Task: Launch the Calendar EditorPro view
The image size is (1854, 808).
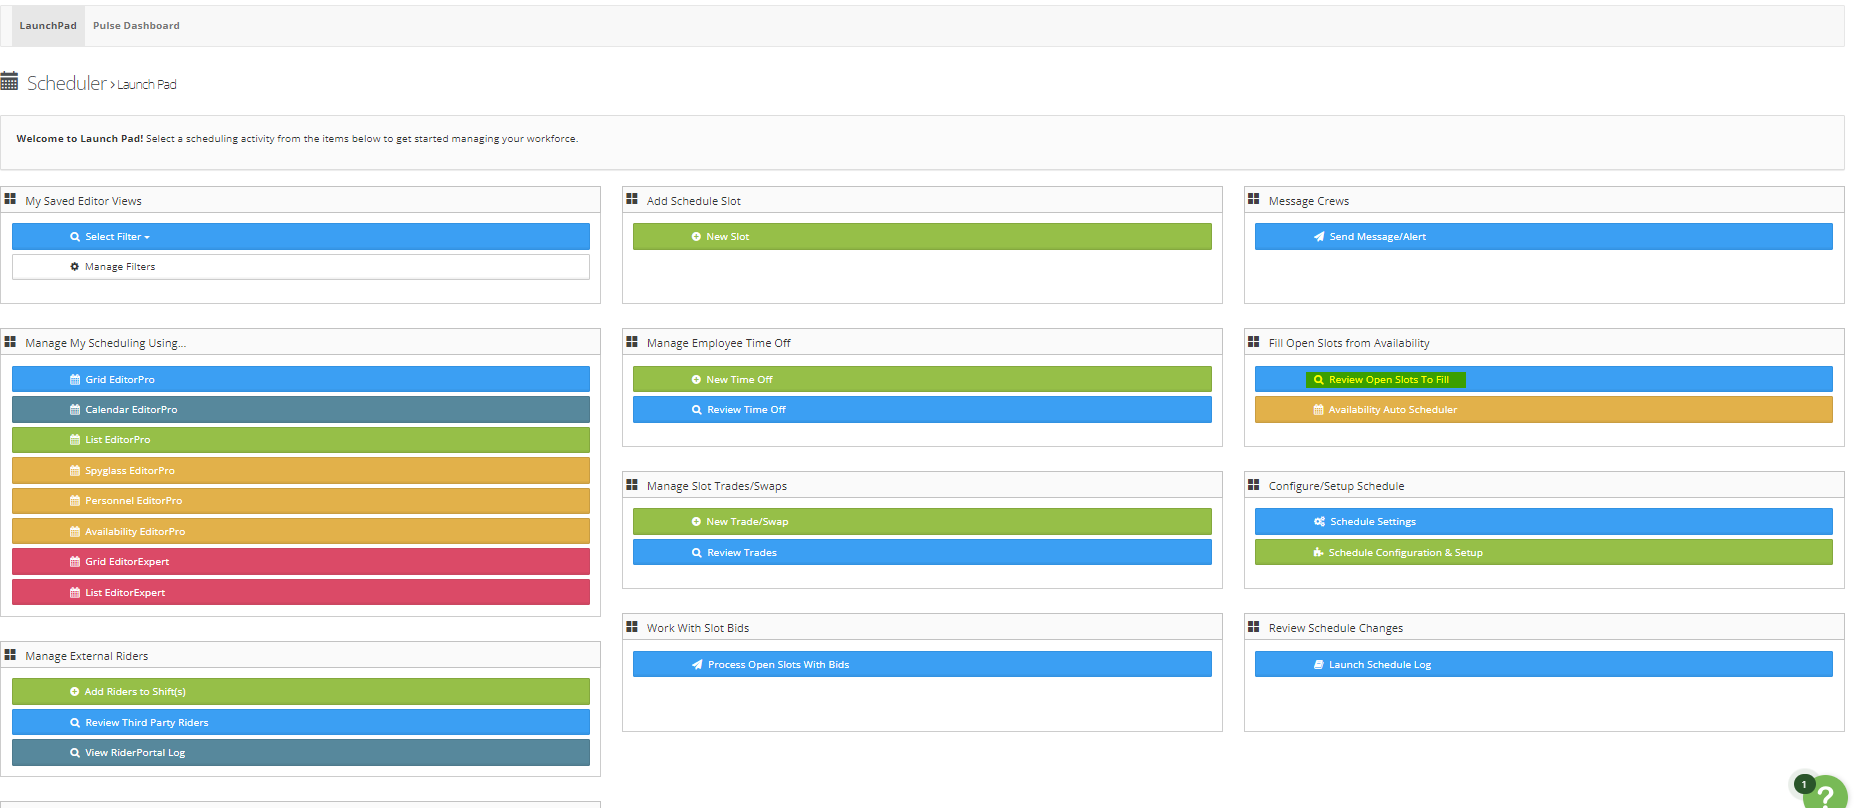Action: tap(300, 410)
